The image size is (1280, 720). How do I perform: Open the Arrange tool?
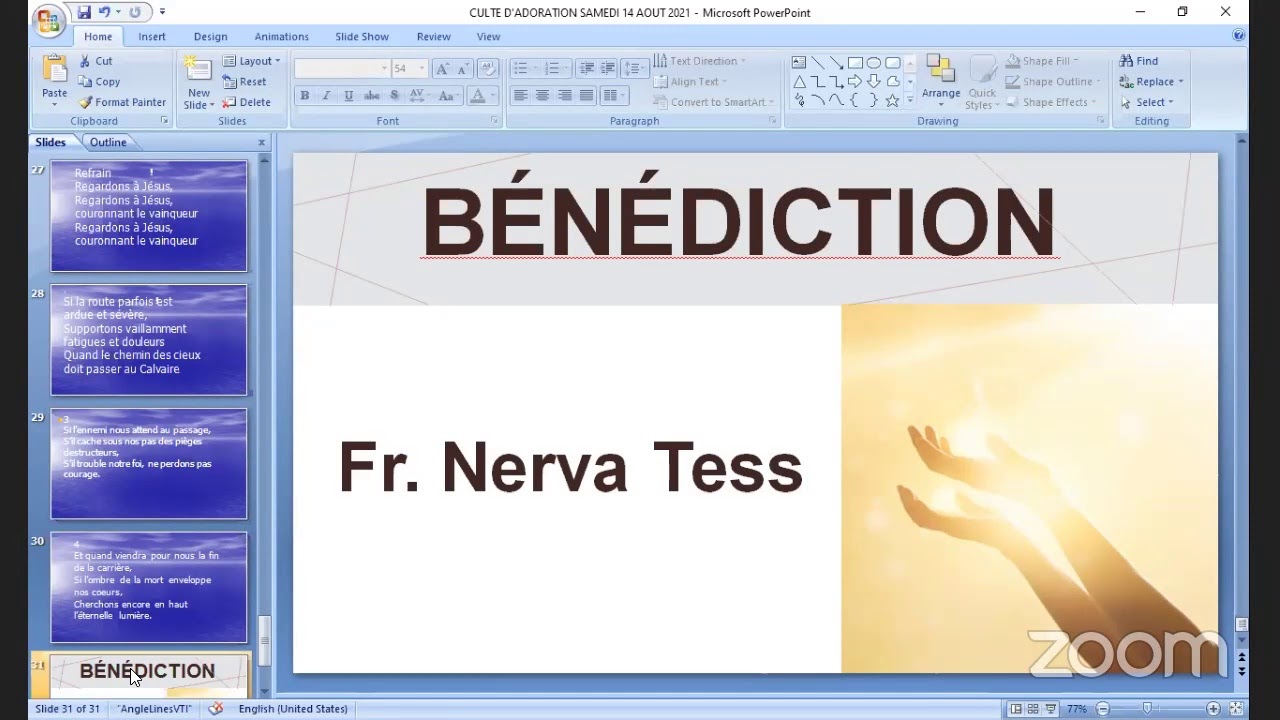[x=940, y=80]
